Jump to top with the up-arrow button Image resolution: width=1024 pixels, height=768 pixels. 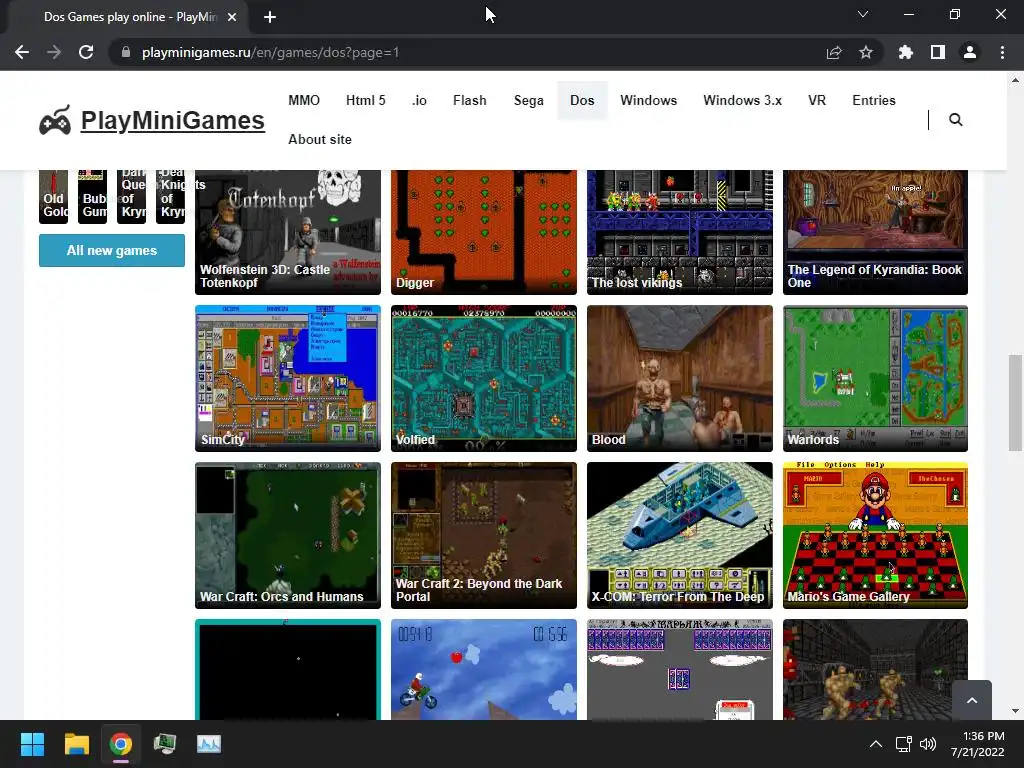[x=972, y=700]
